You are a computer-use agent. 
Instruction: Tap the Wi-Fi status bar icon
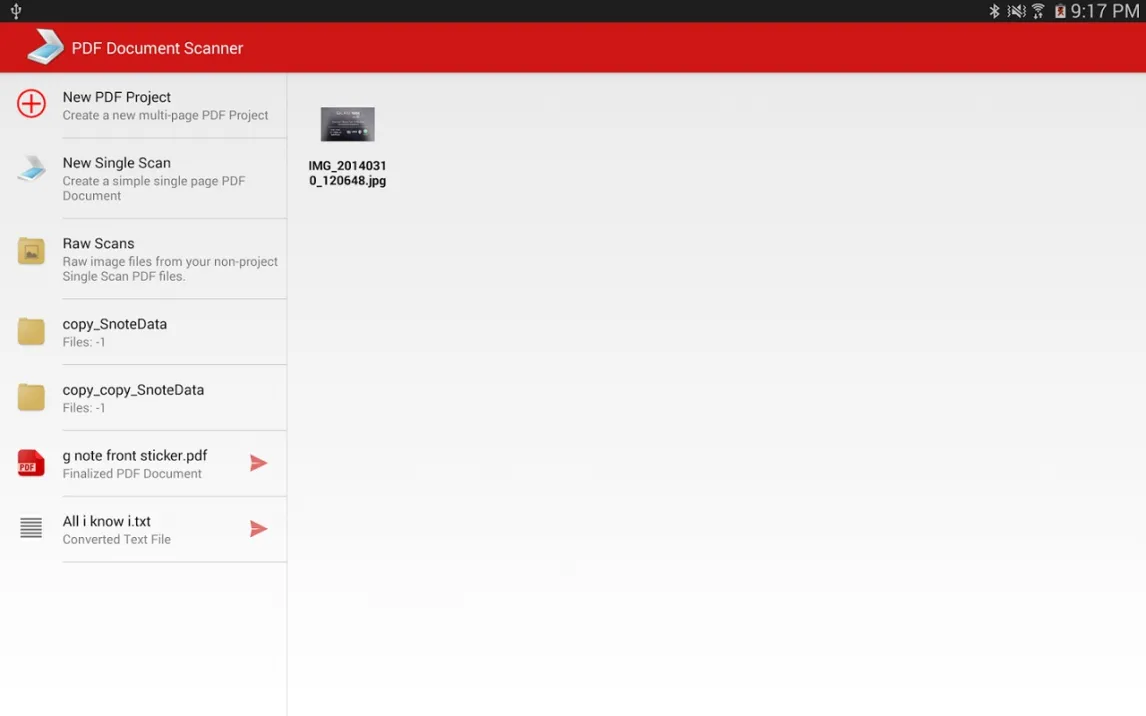[1038, 11]
